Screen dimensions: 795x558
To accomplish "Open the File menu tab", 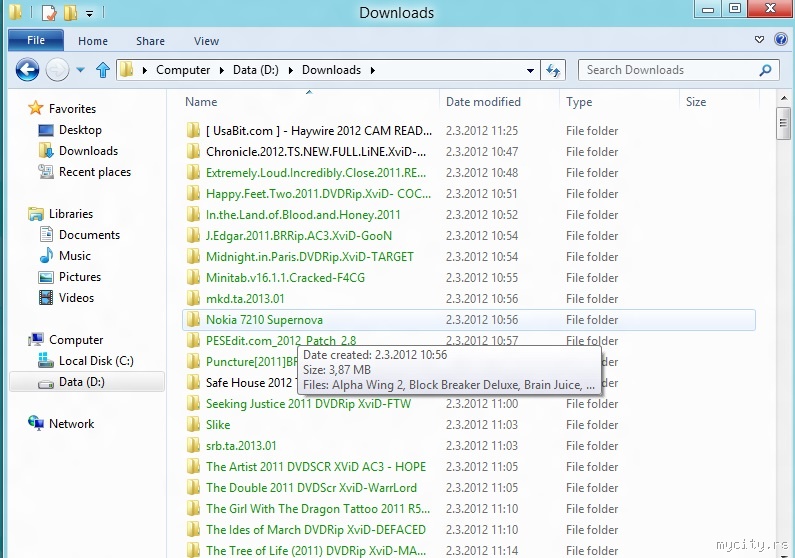I will click(x=36, y=41).
